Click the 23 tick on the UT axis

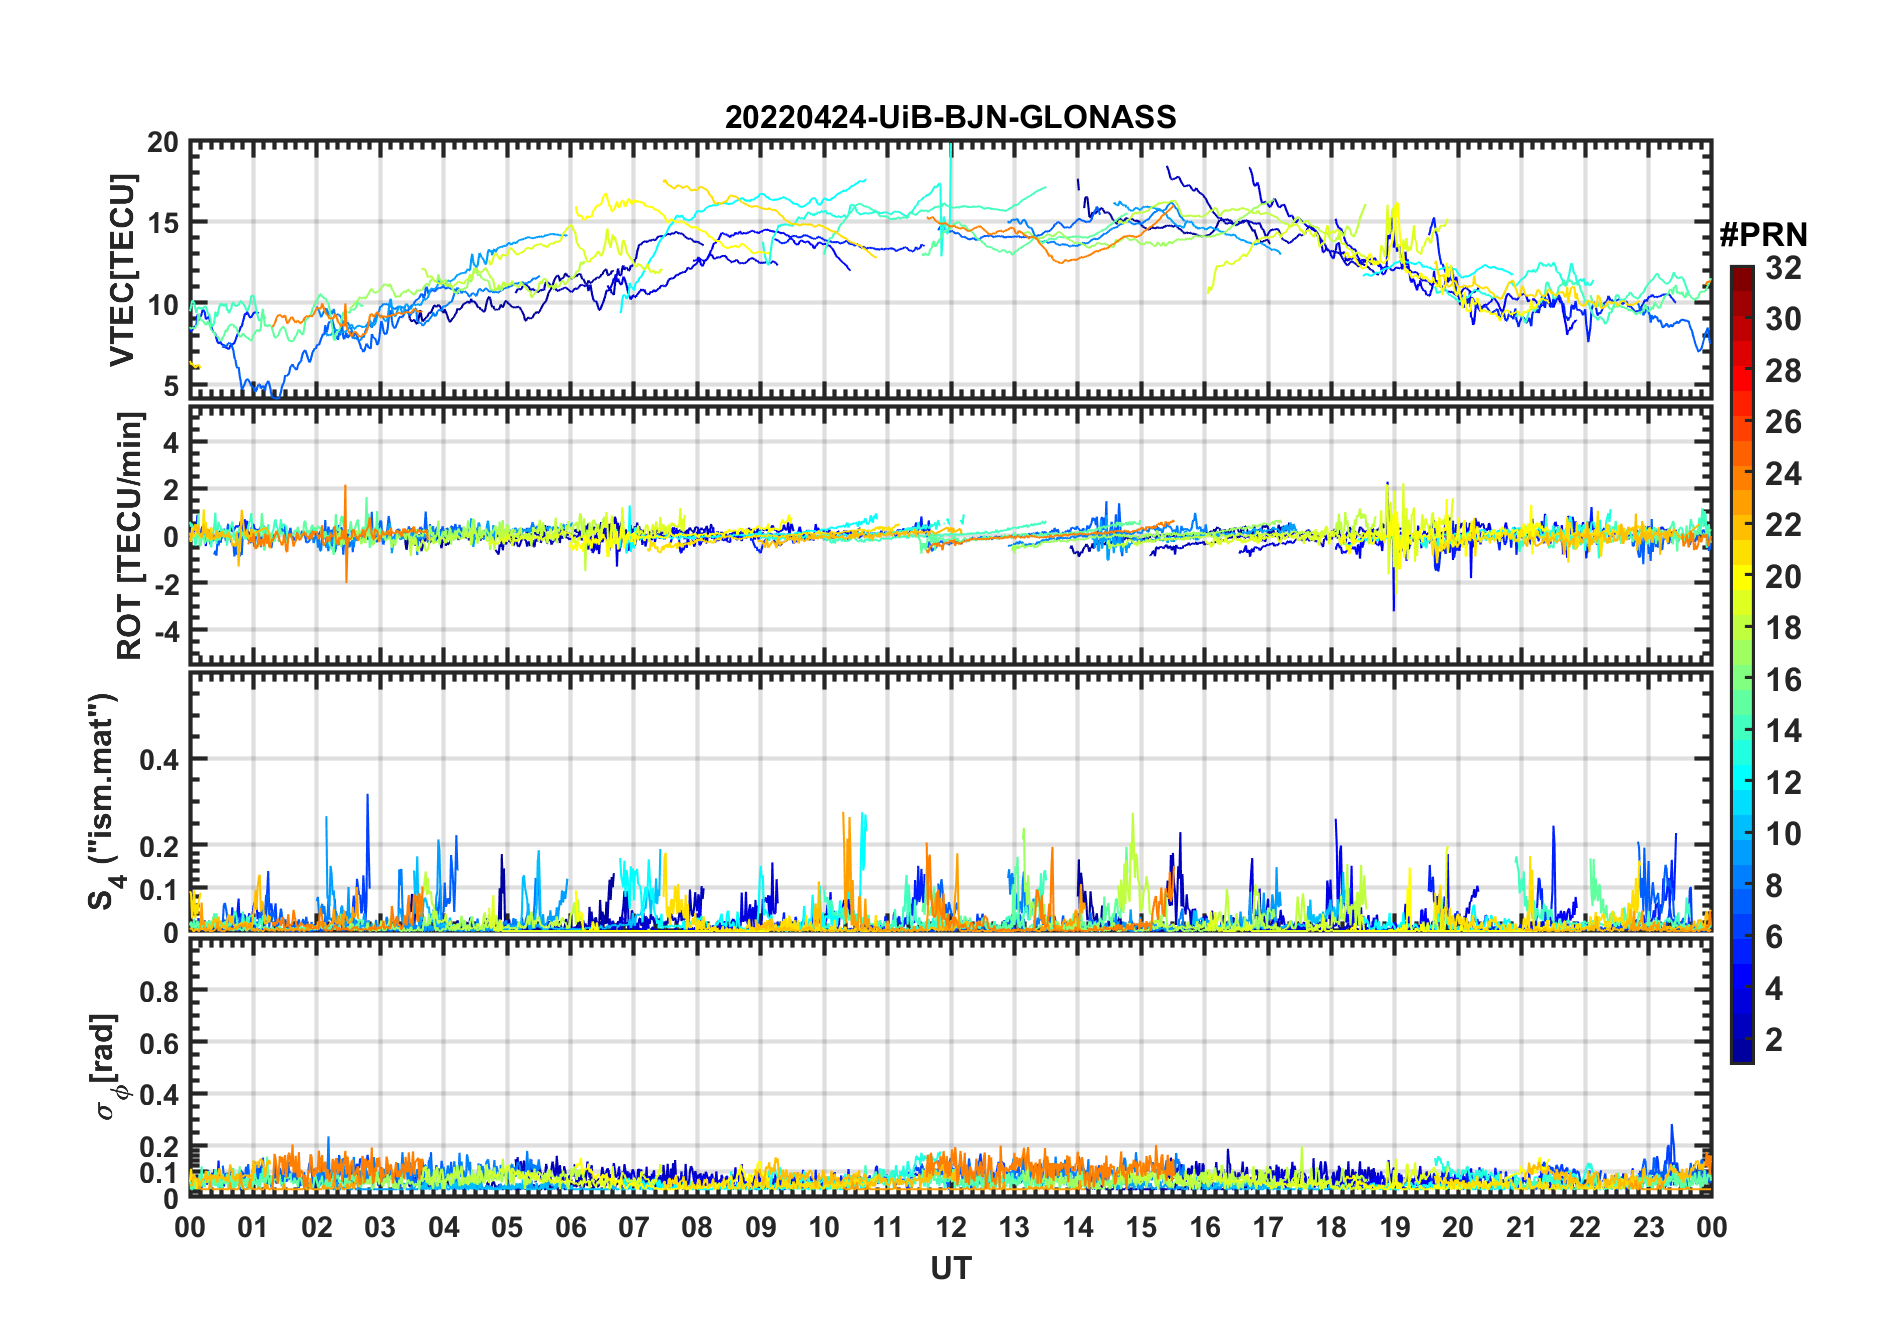[1648, 1227]
